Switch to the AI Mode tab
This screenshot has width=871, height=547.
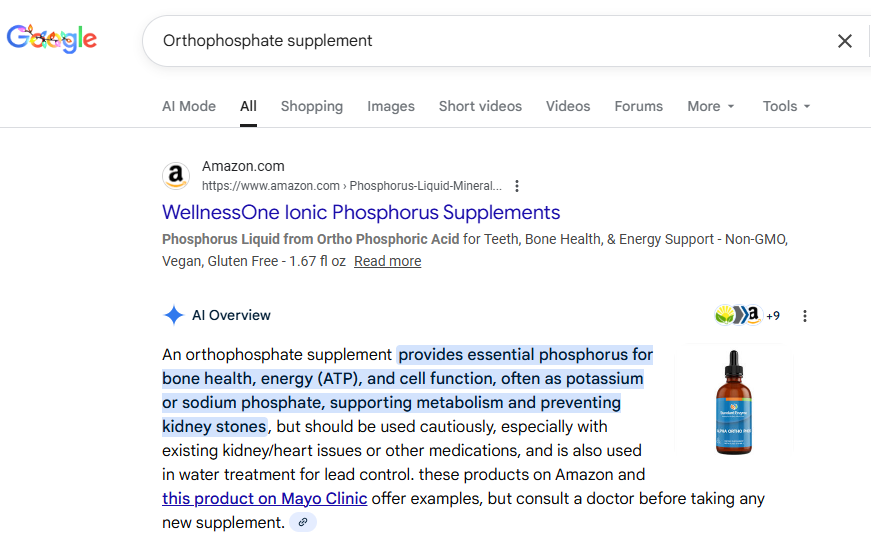click(x=189, y=106)
